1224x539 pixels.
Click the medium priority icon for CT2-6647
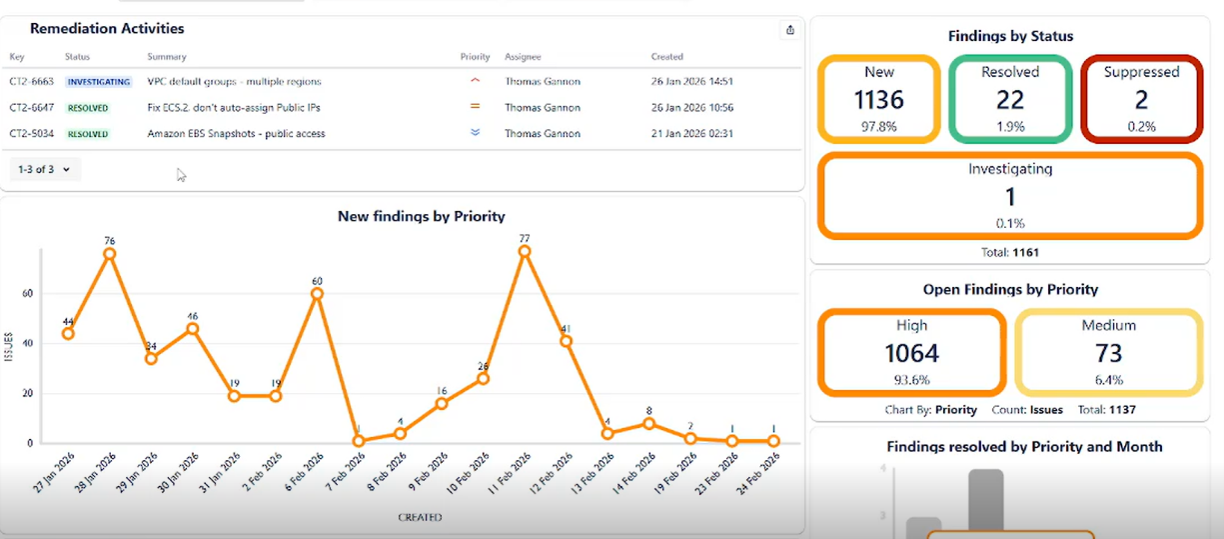click(x=475, y=106)
